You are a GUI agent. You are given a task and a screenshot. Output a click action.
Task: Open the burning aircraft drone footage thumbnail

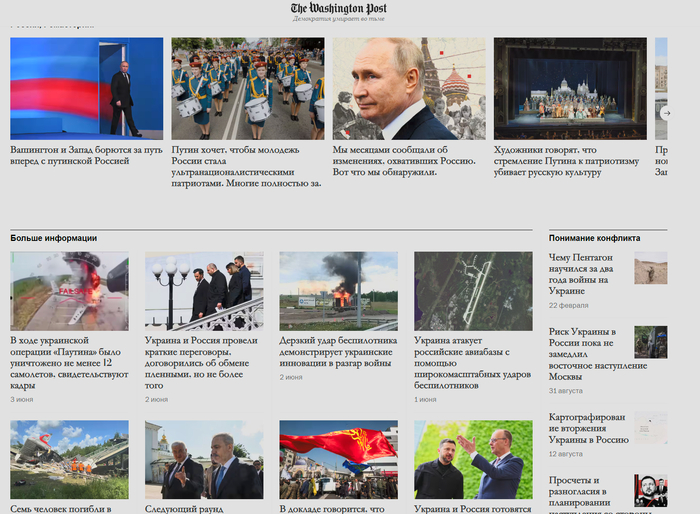tap(69, 291)
